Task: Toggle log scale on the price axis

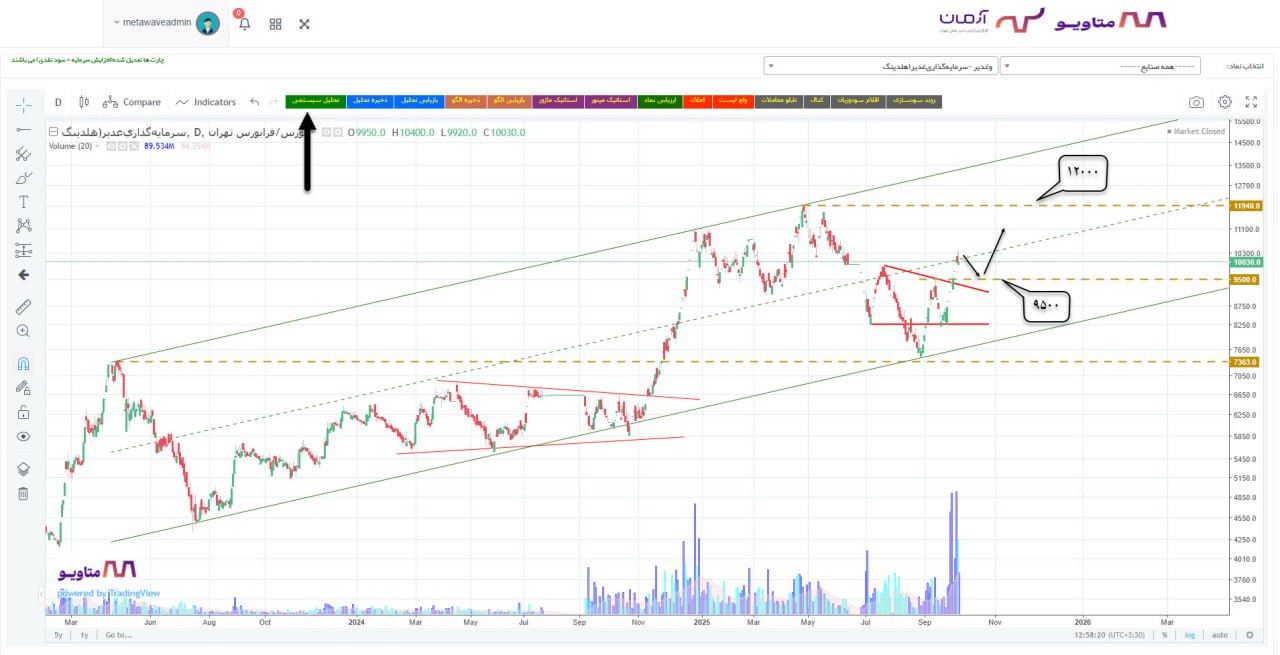Action: coord(1190,635)
